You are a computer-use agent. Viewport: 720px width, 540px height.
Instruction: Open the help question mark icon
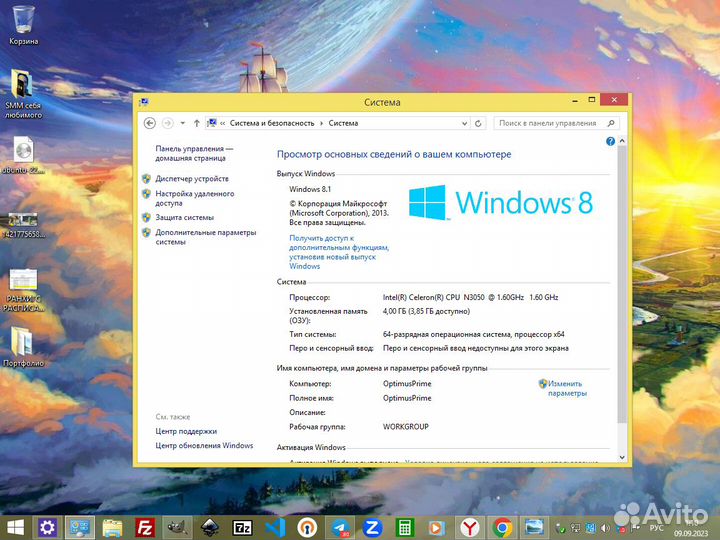click(610, 143)
